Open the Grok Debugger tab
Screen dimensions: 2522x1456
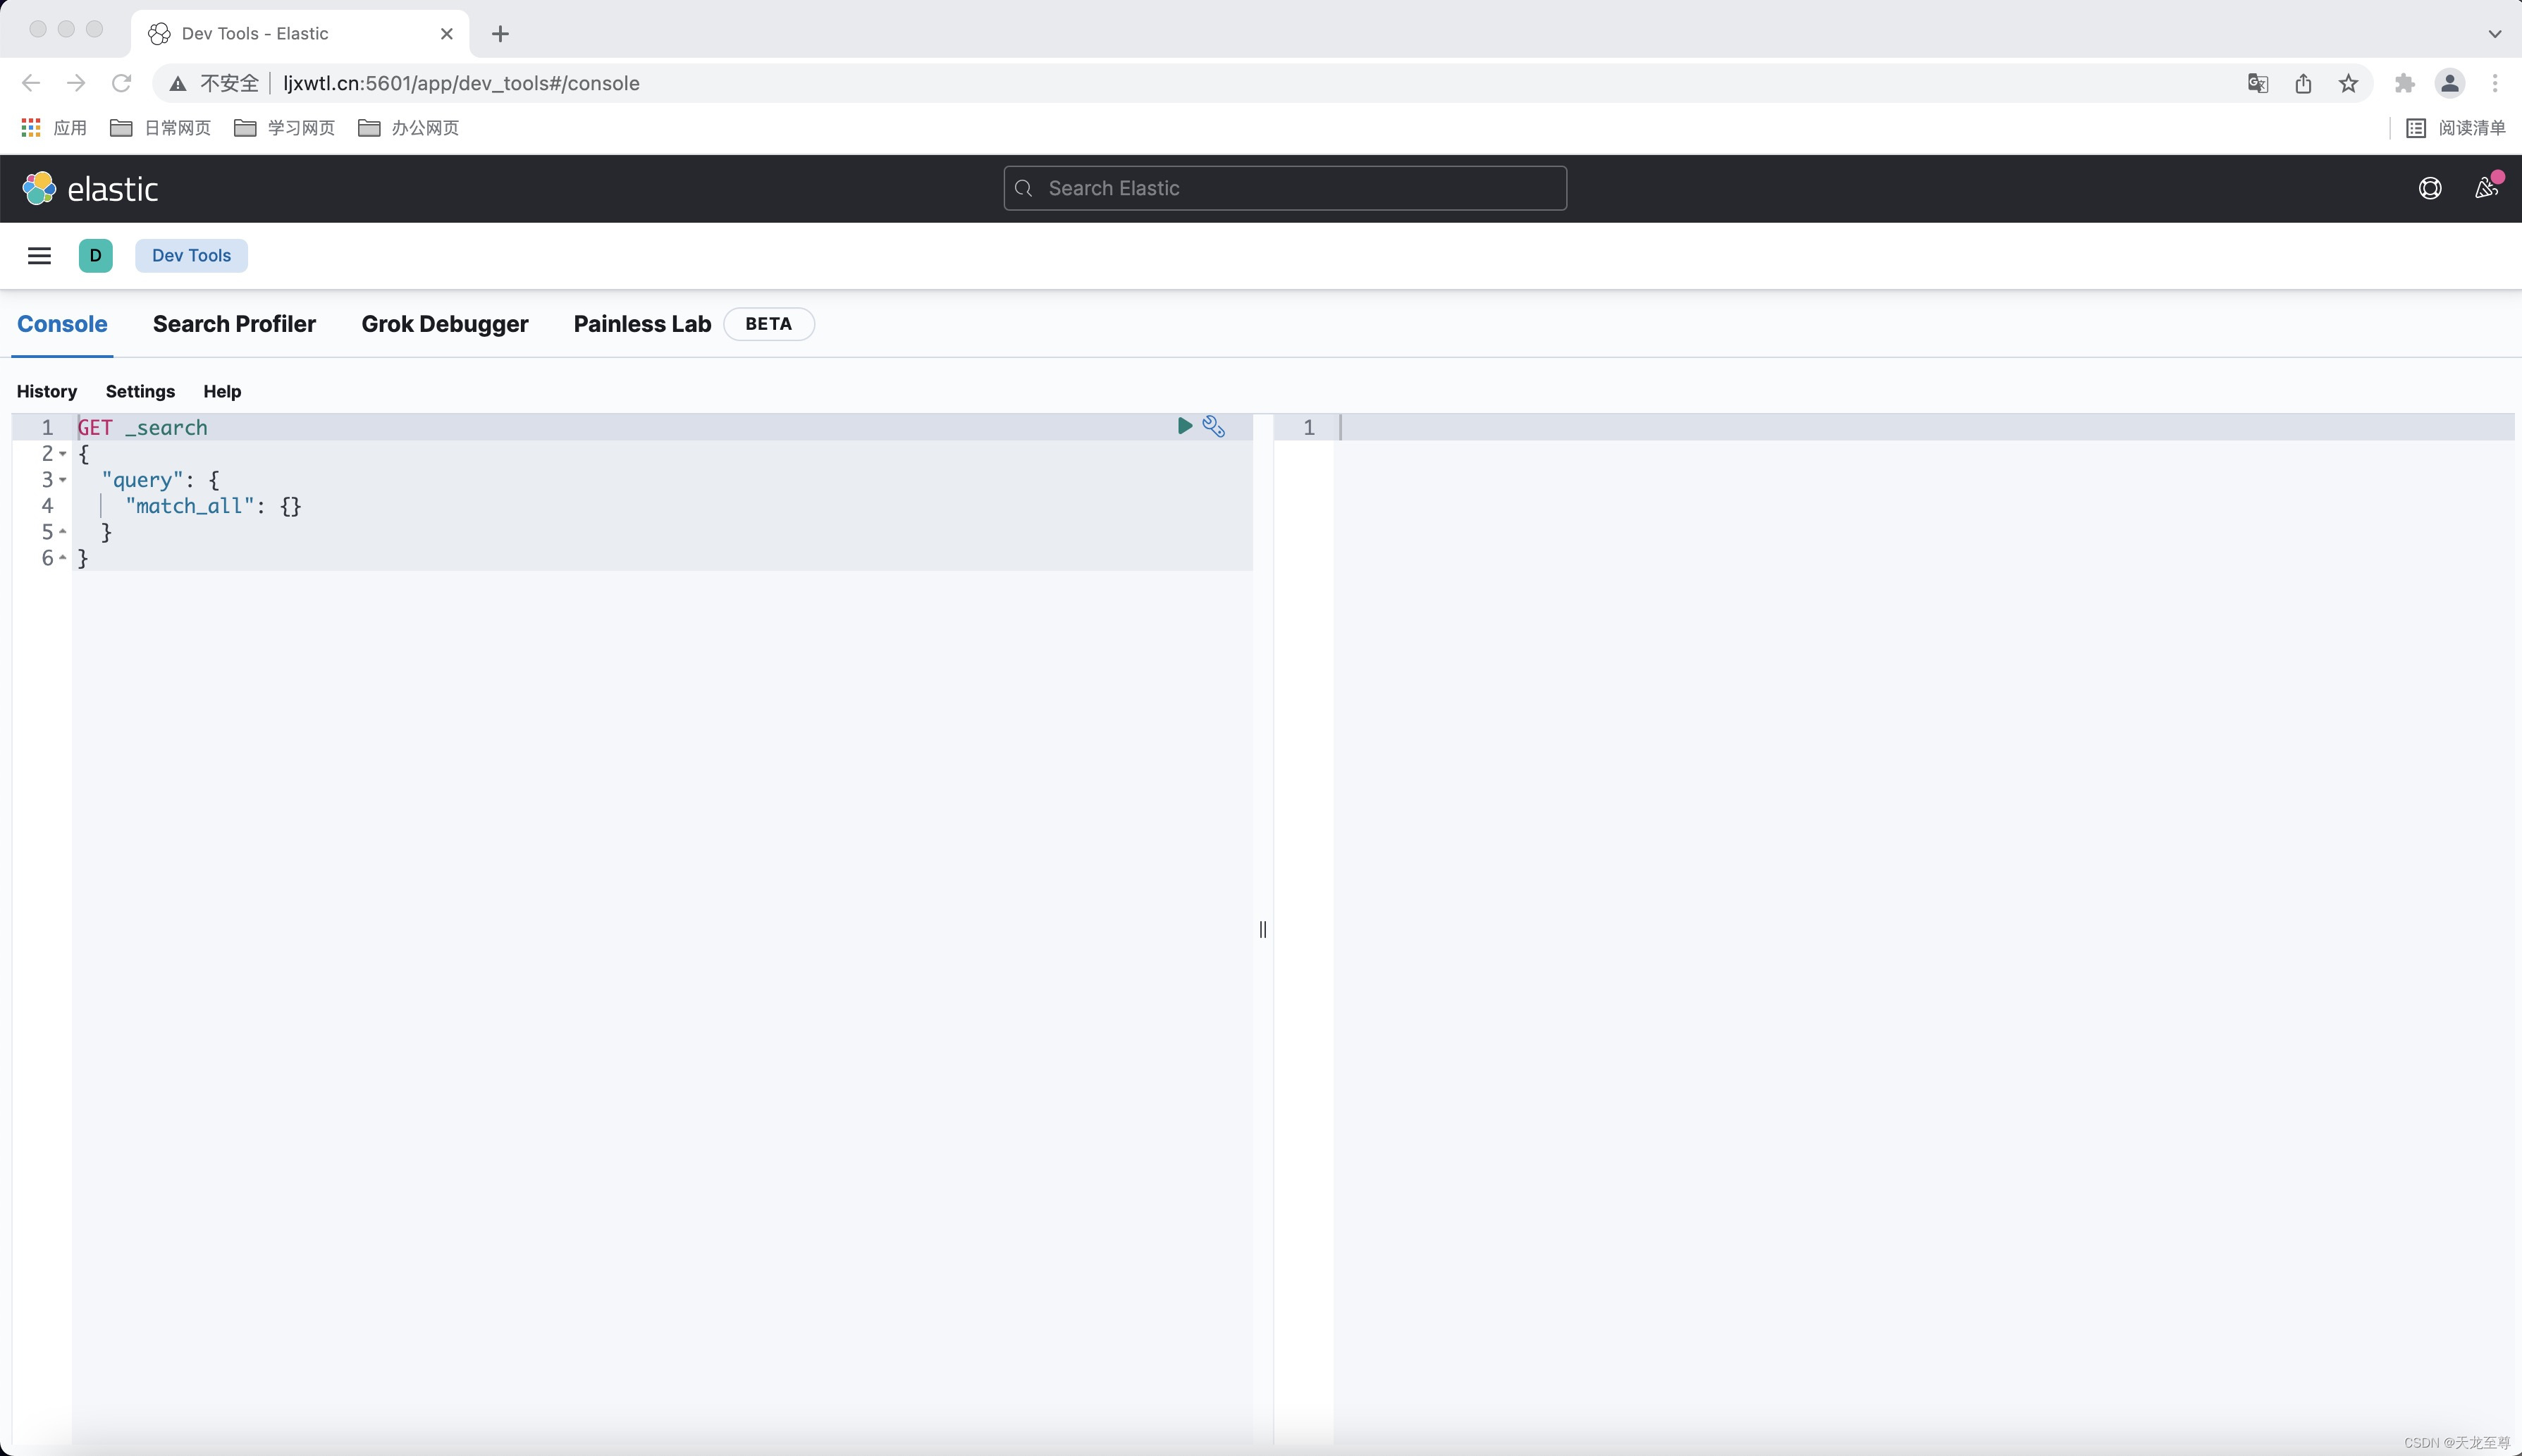tap(444, 324)
